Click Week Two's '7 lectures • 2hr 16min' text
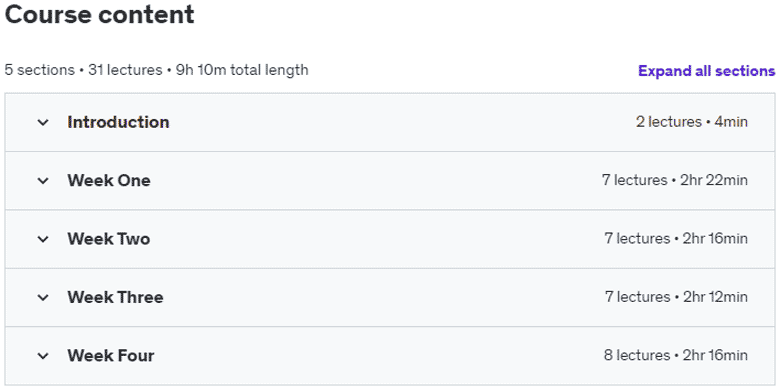Viewport: 780px width, 390px height. click(x=676, y=239)
